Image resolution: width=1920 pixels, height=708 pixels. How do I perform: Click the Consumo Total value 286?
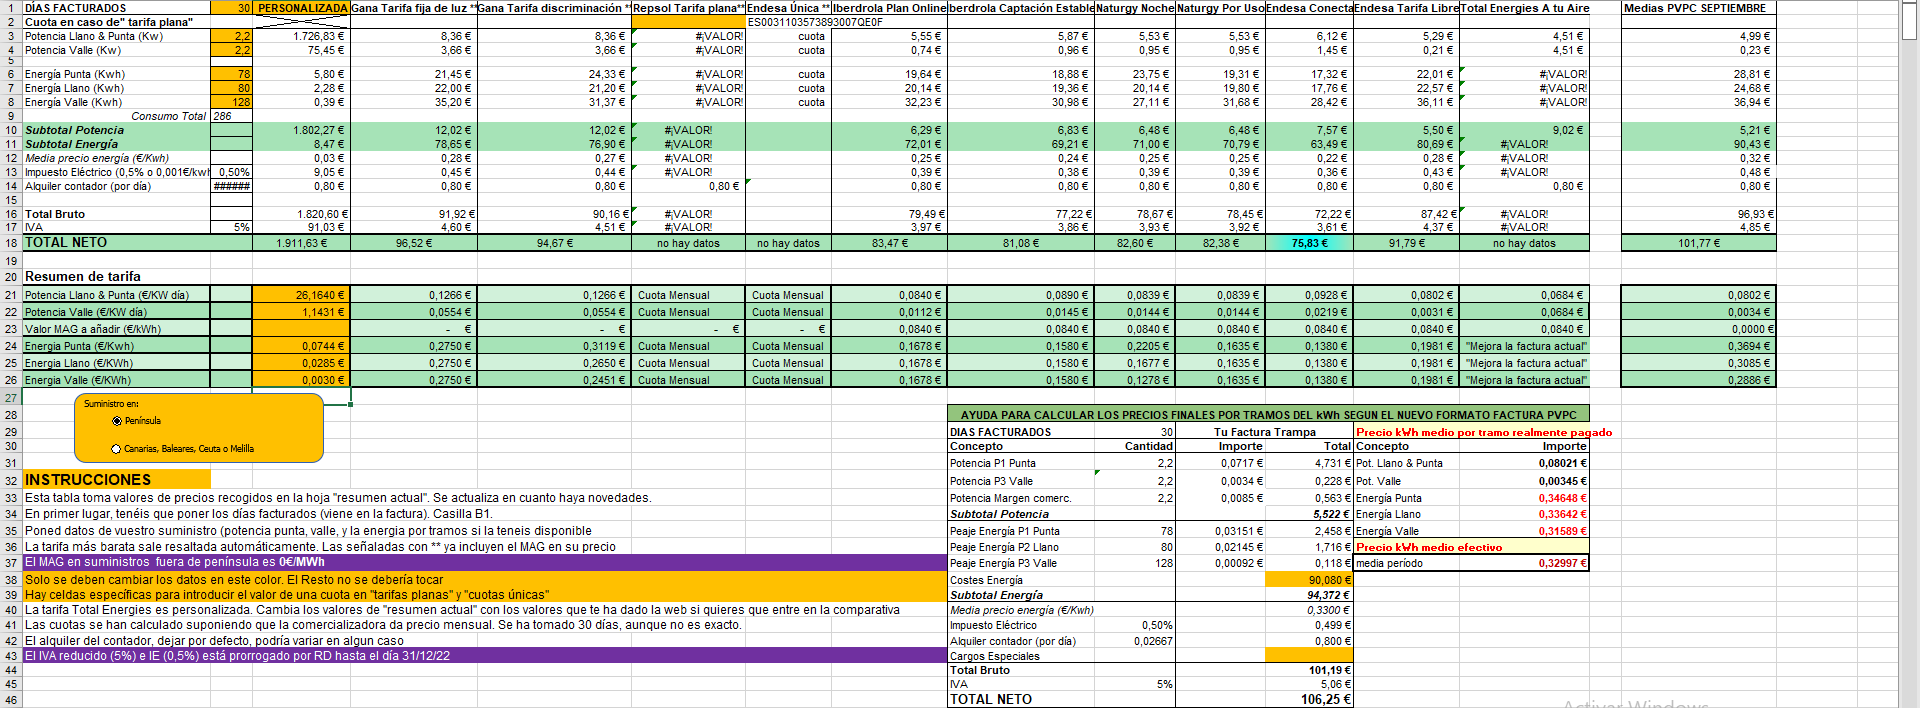pos(231,116)
